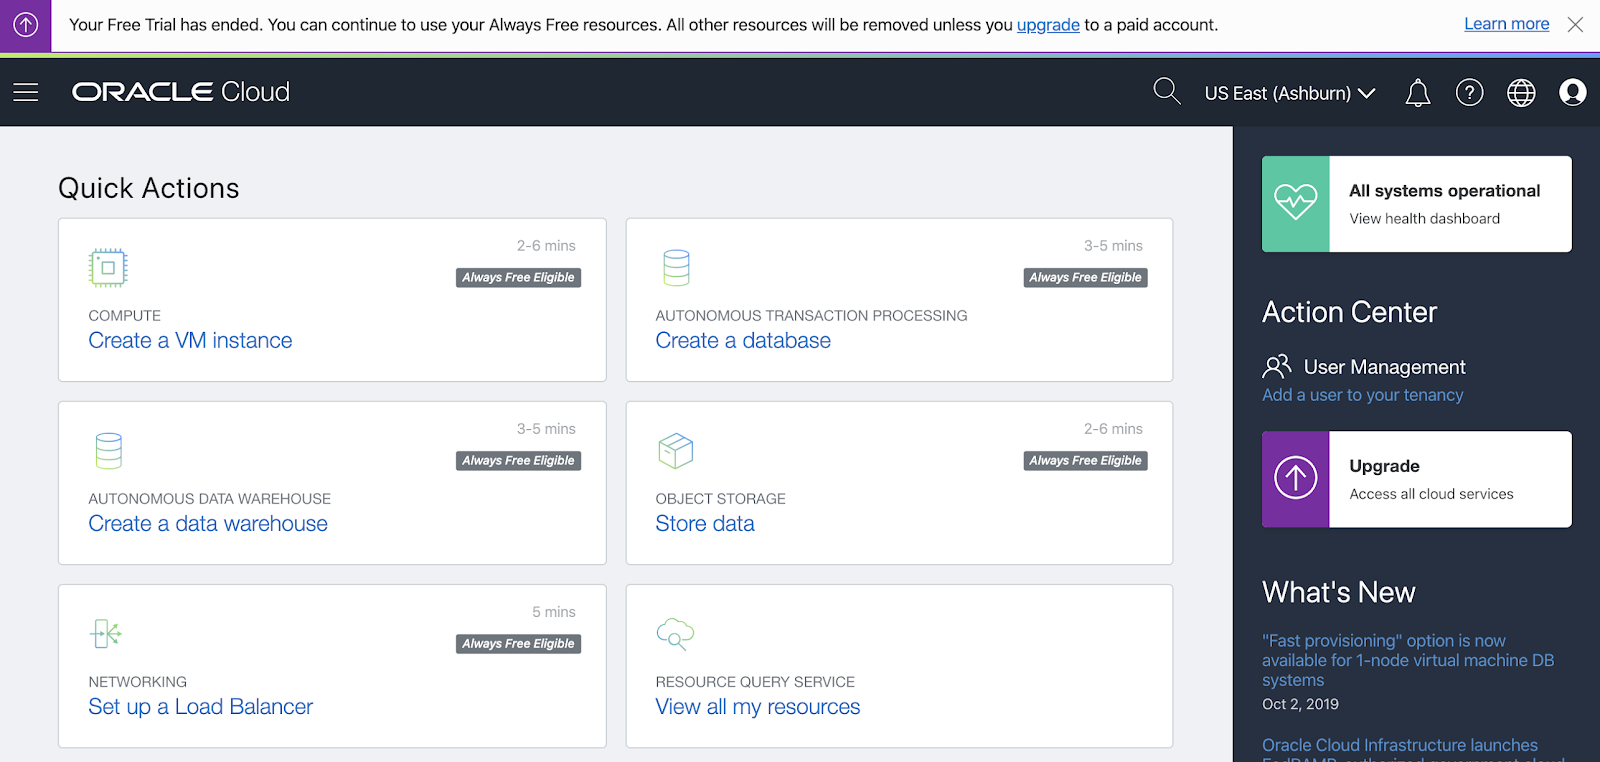1600x762 pixels.
Task: Dismiss the free trial banner
Action: coord(1575,25)
